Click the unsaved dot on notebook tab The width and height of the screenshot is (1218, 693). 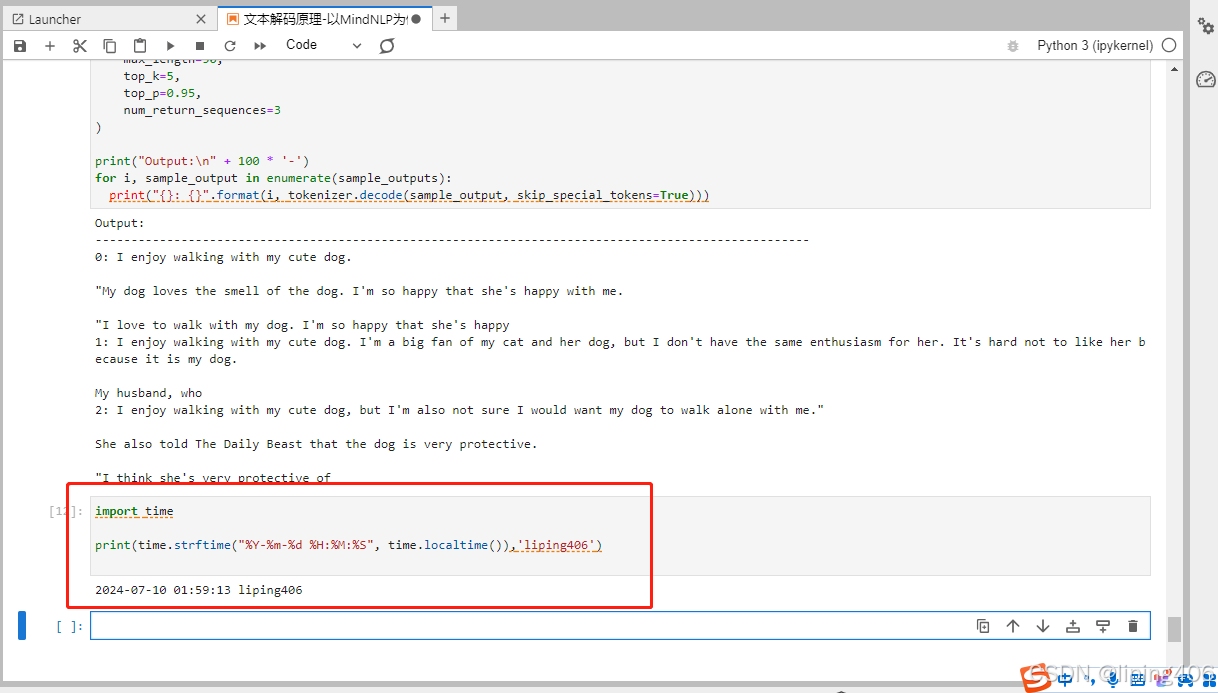(416, 19)
